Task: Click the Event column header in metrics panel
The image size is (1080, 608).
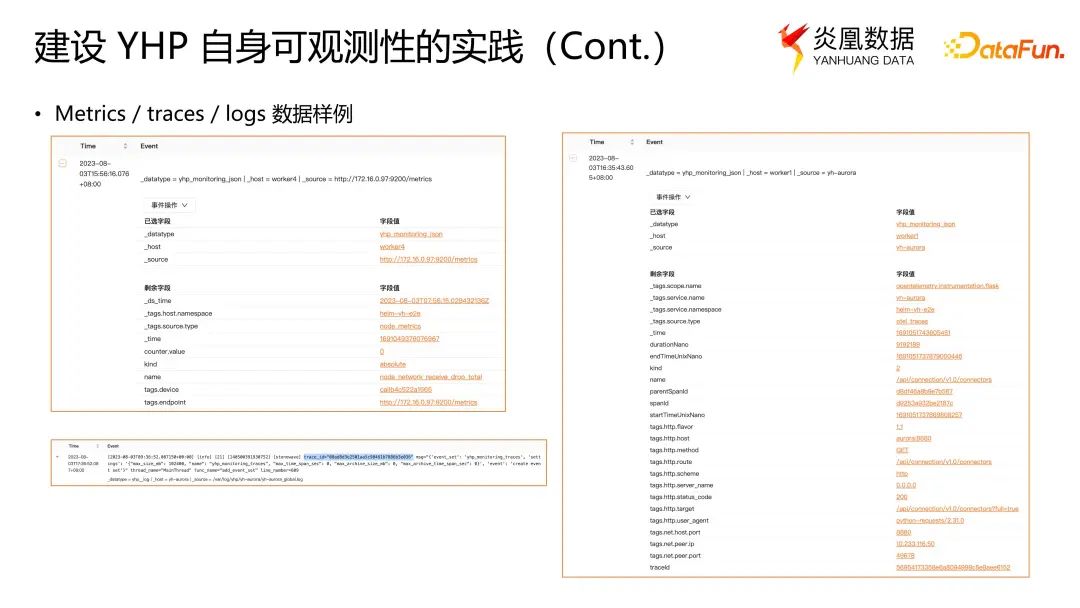Action: [149, 146]
